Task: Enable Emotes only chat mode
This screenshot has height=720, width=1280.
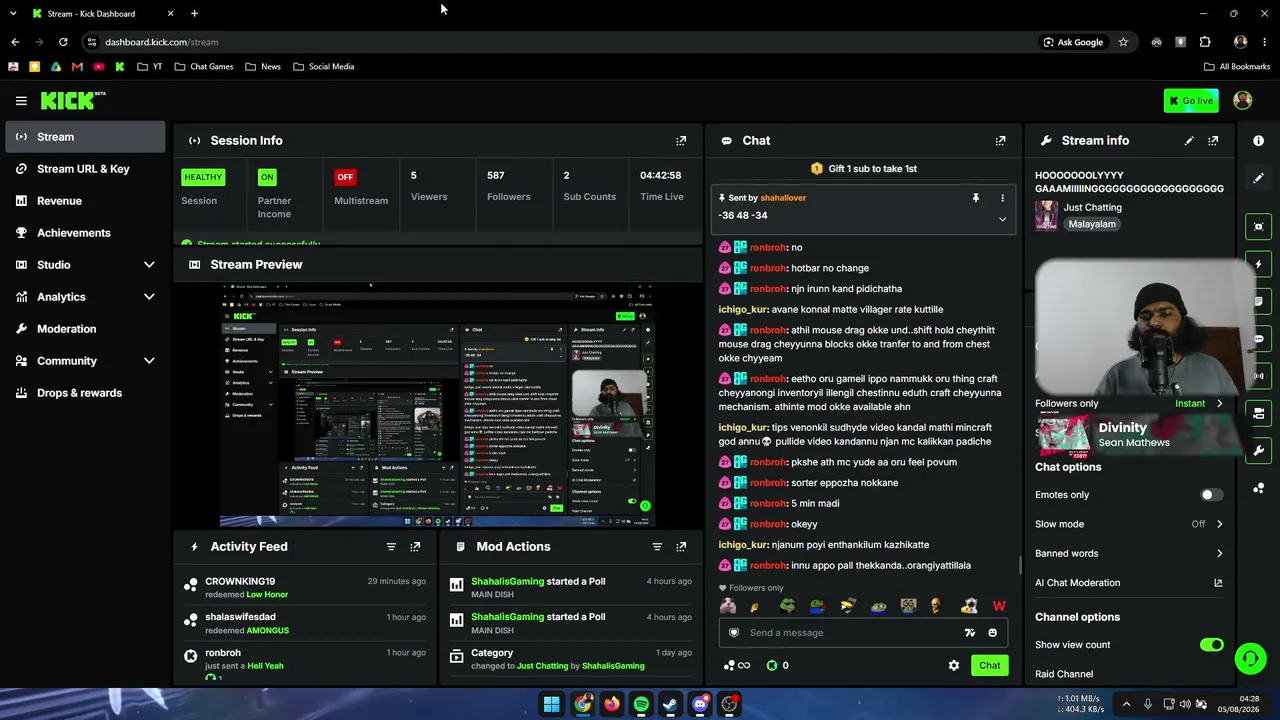Action: (1211, 495)
